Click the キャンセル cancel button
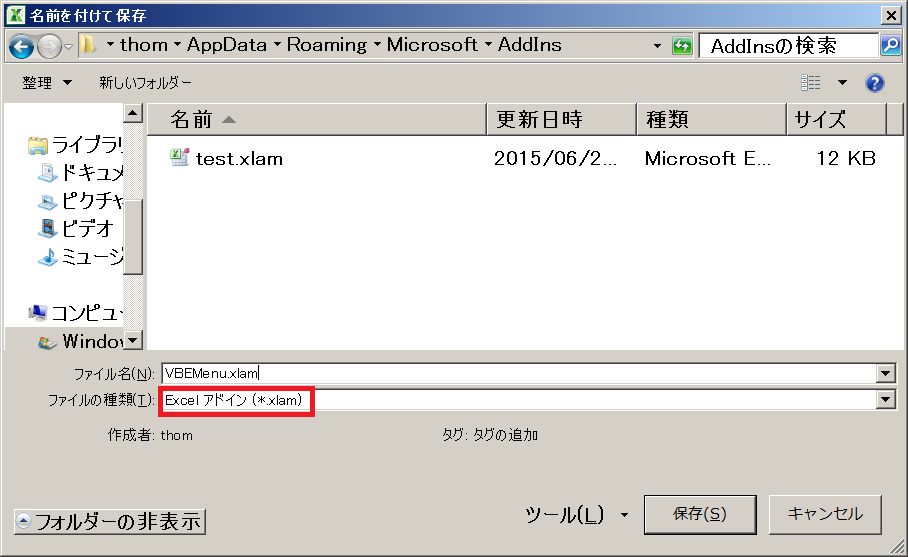Image resolution: width=908 pixels, height=557 pixels. (825, 514)
